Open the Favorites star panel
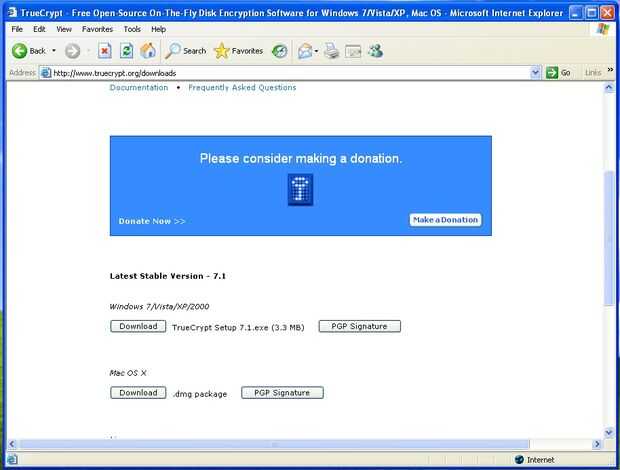The height and width of the screenshot is (470, 620). pos(238,51)
